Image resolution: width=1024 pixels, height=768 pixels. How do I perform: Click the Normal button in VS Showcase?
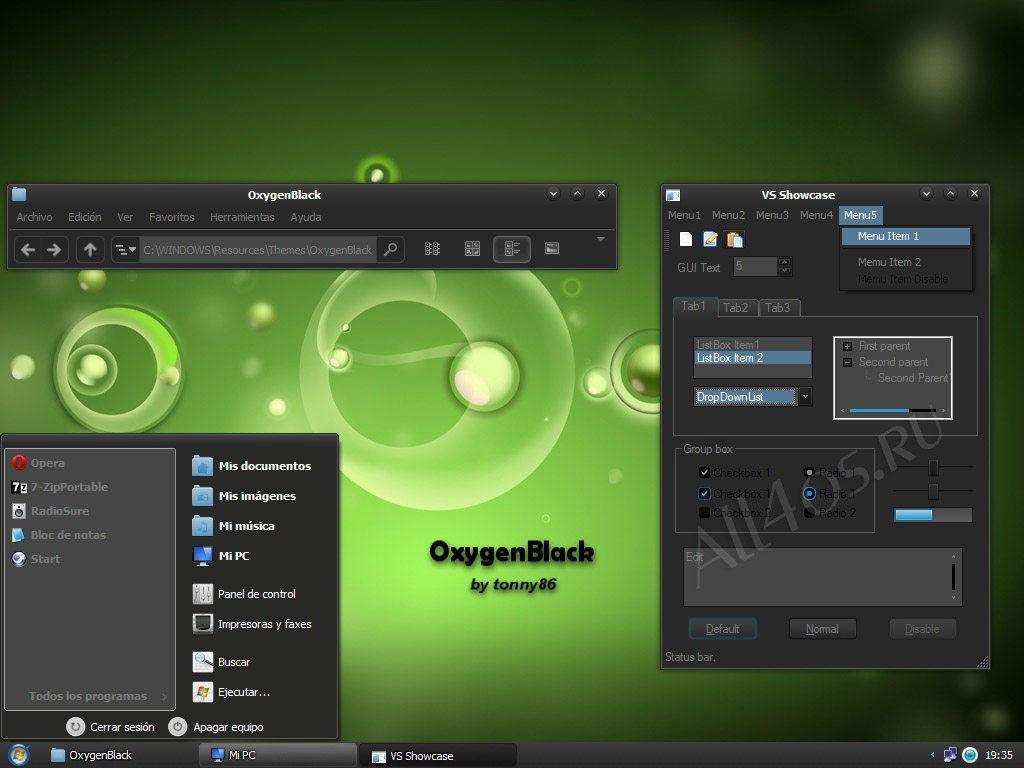(x=822, y=629)
